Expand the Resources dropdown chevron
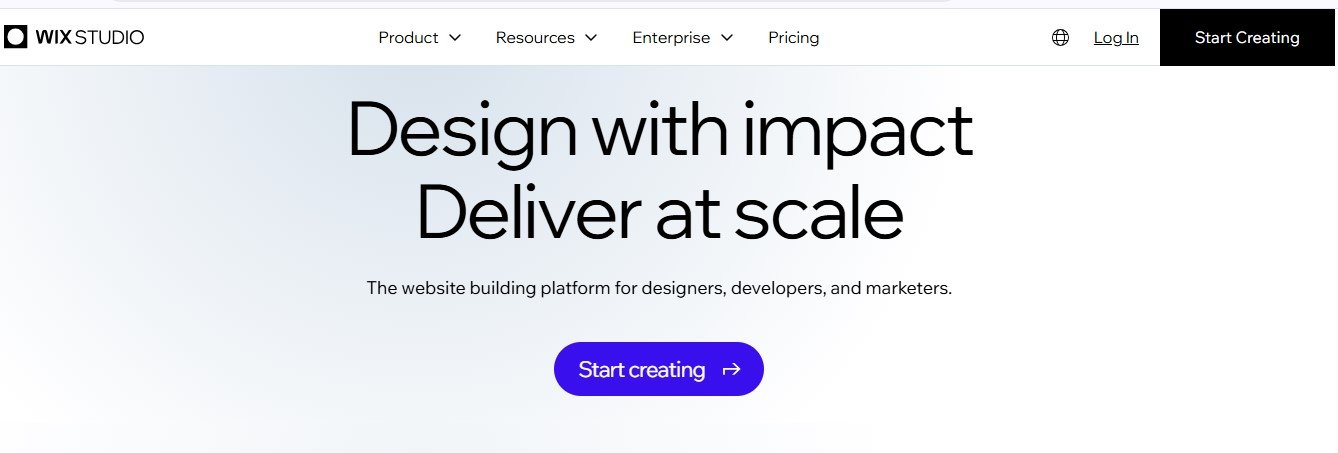1338x453 pixels. (591, 38)
